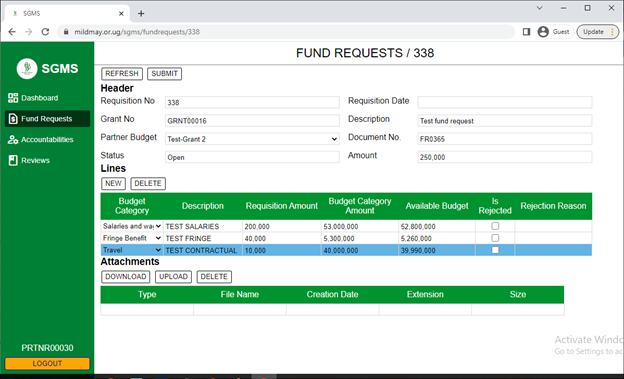Open the Travel budget category dropdown
This screenshot has width=624, height=379.
pyautogui.click(x=132, y=250)
